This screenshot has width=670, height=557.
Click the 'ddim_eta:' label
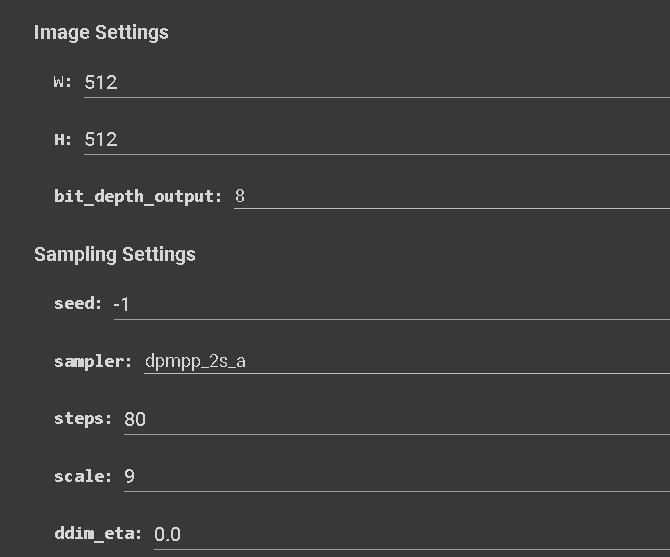click(x=98, y=534)
